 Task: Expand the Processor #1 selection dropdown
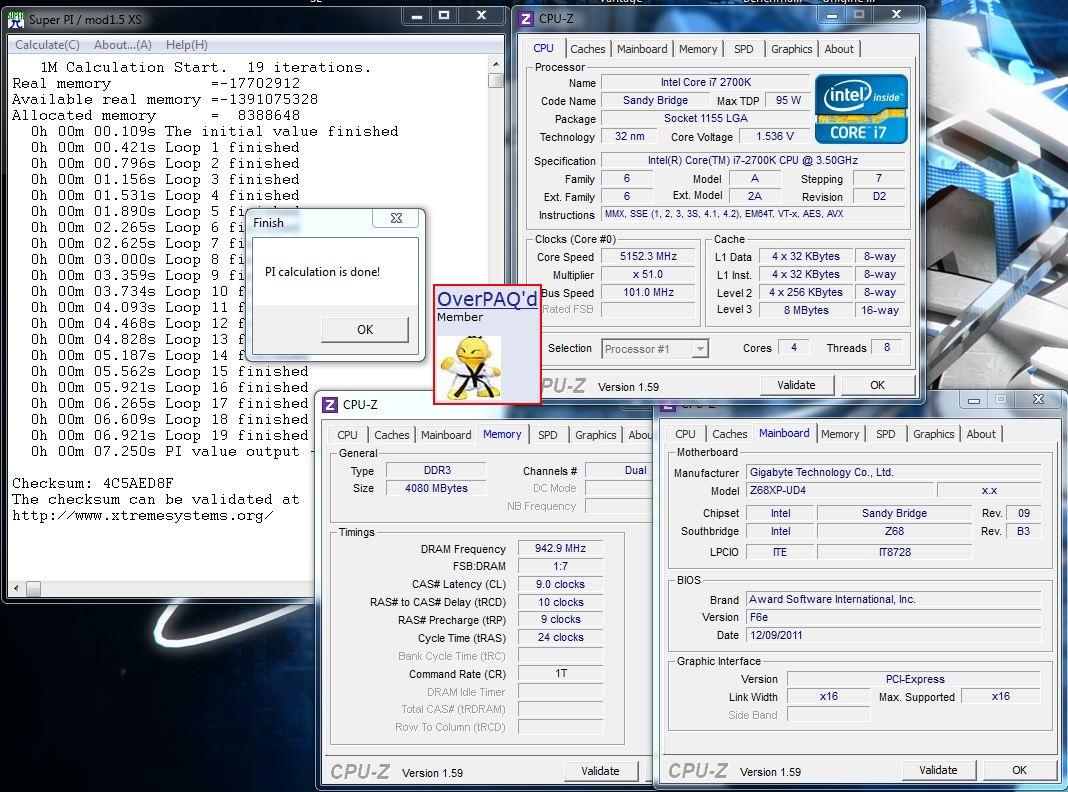[x=700, y=349]
